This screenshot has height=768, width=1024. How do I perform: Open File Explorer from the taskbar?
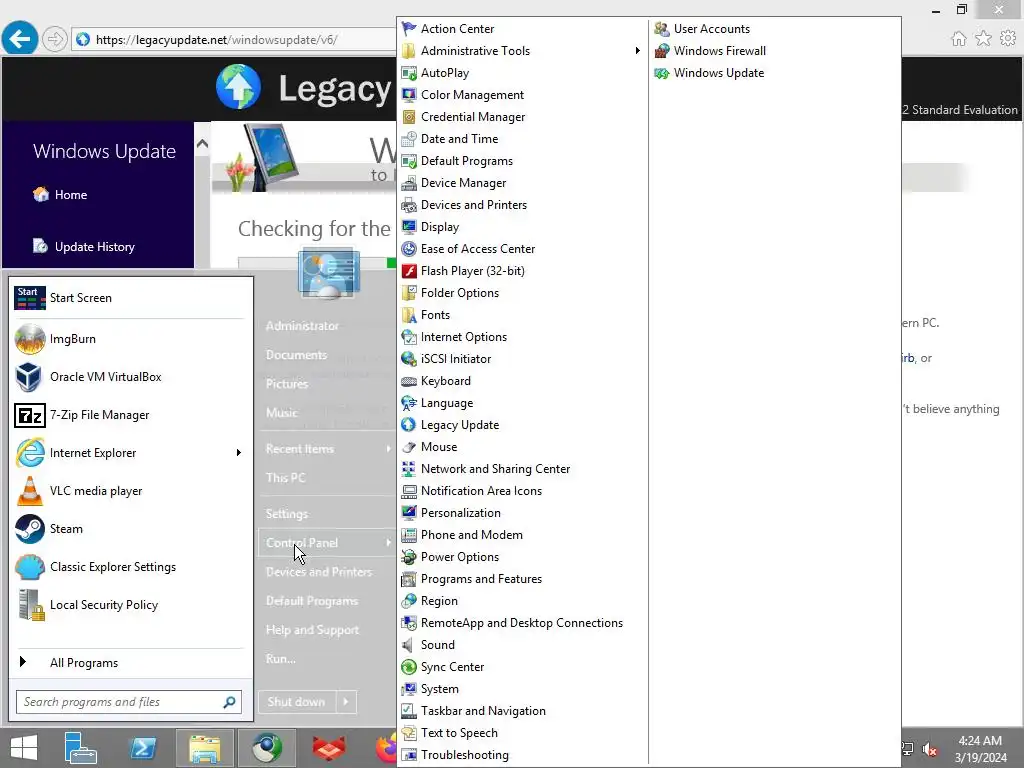pos(204,748)
